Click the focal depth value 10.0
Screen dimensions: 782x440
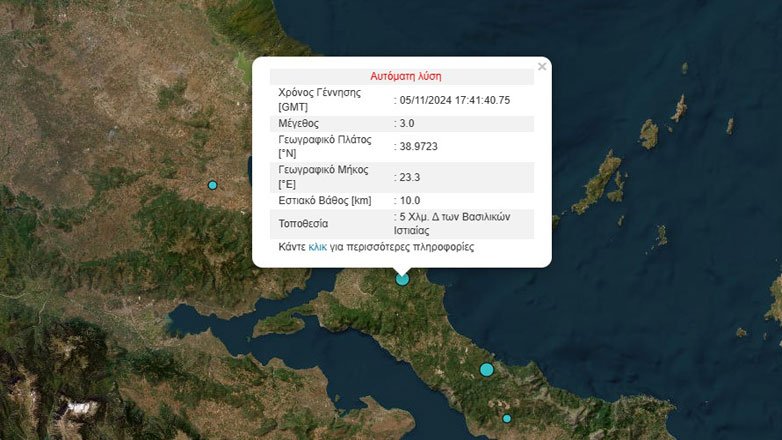point(410,201)
